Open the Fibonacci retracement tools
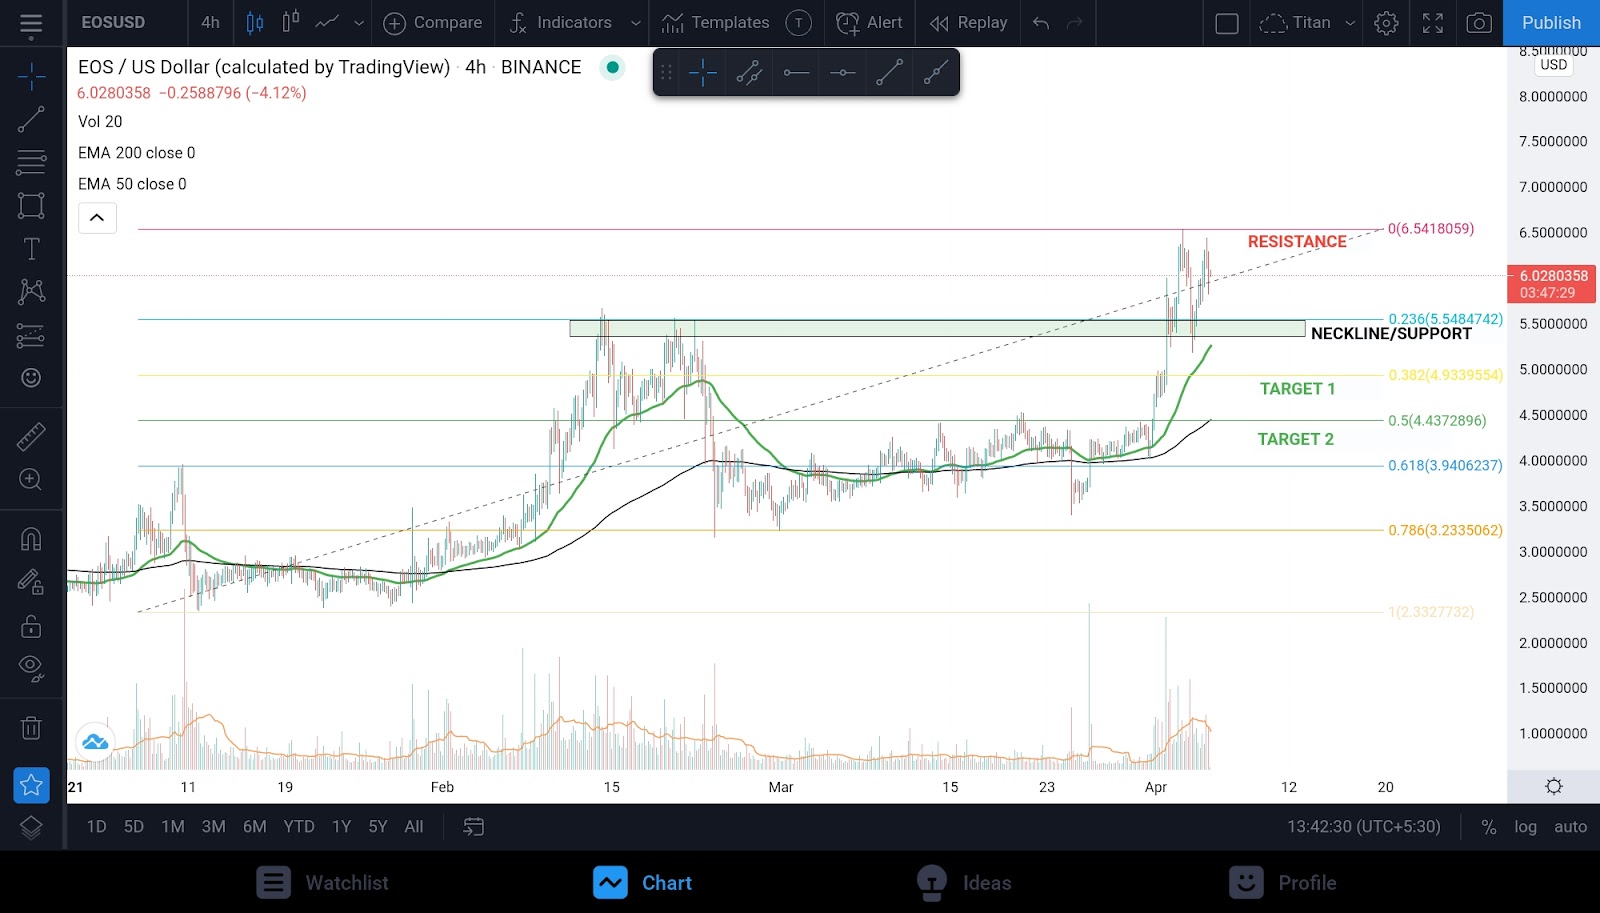The width and height of the screenshot is (1600, 913). 31,162
